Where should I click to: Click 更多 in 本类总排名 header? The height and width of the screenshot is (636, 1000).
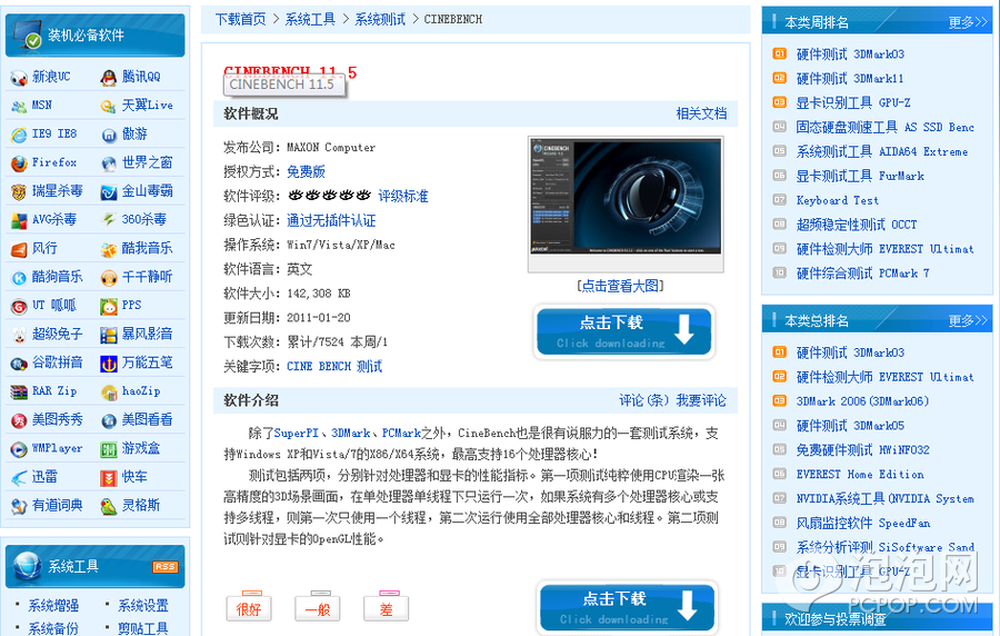[x=967, y=320]
